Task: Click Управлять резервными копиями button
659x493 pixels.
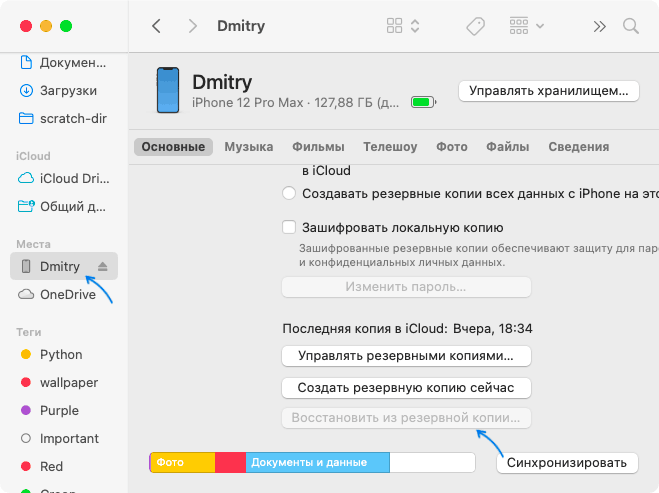Action: pyautogui.click(x=406, y=356)
